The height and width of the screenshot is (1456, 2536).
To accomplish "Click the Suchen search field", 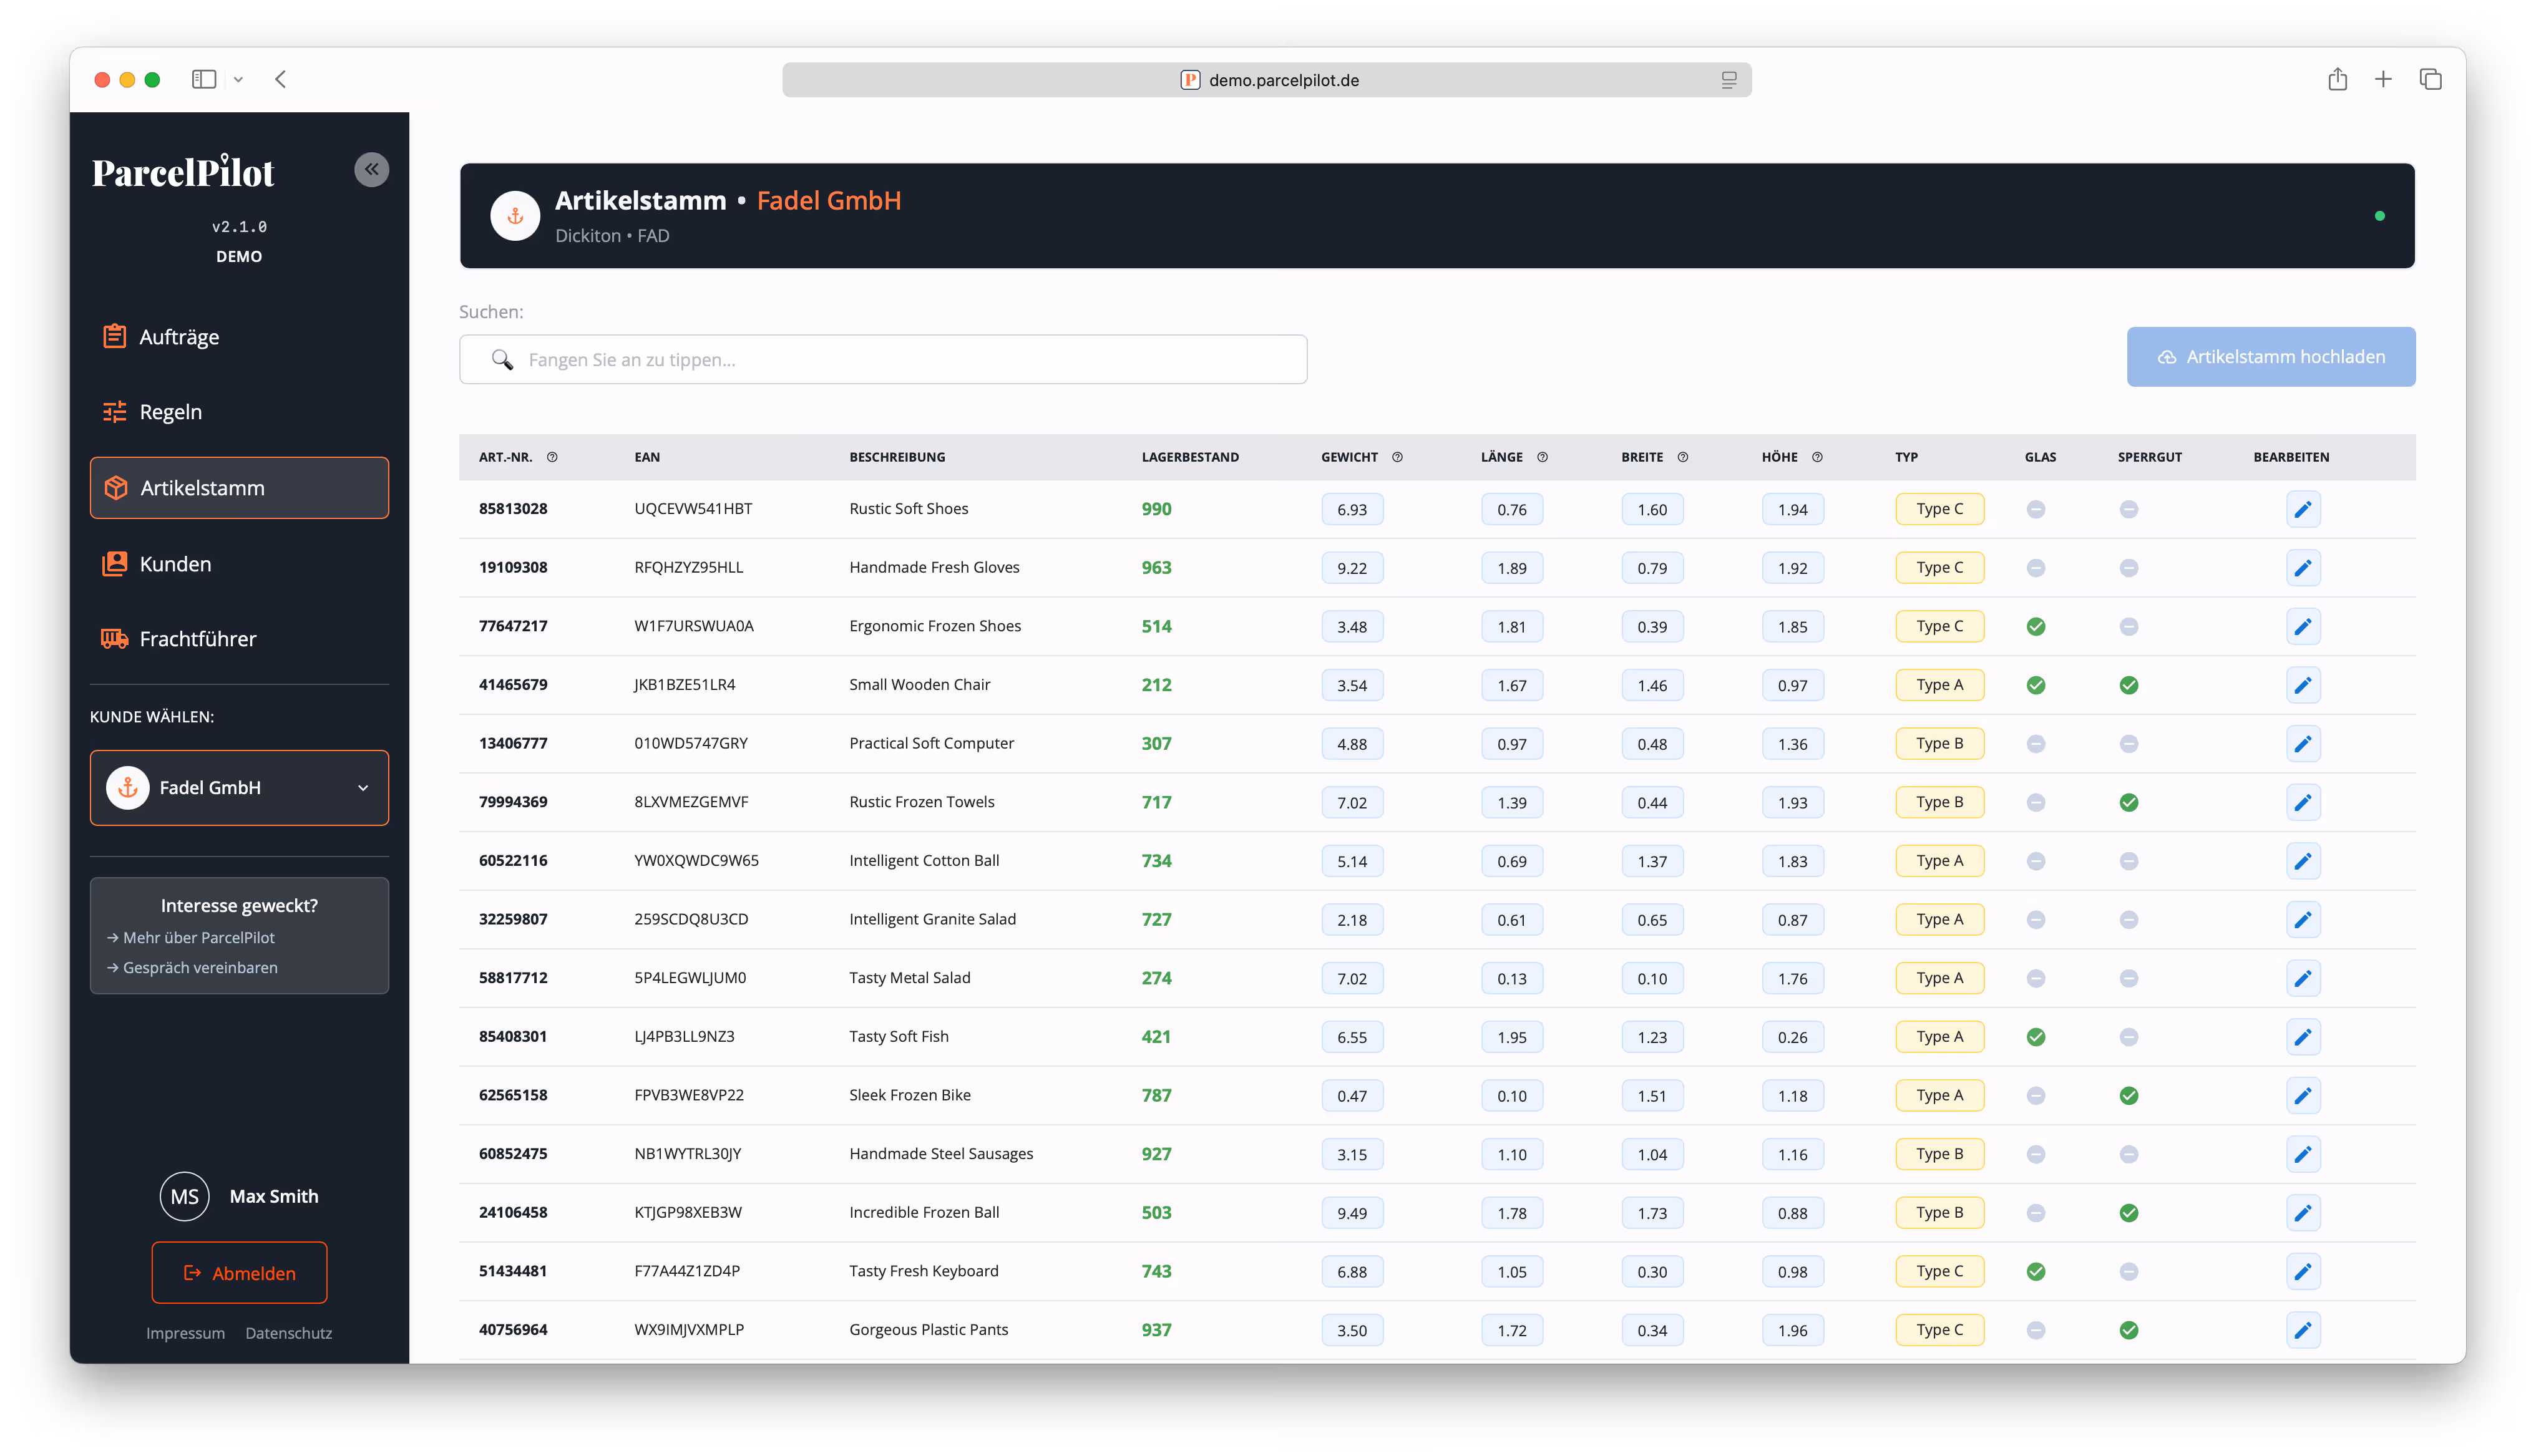I will 883,360.
